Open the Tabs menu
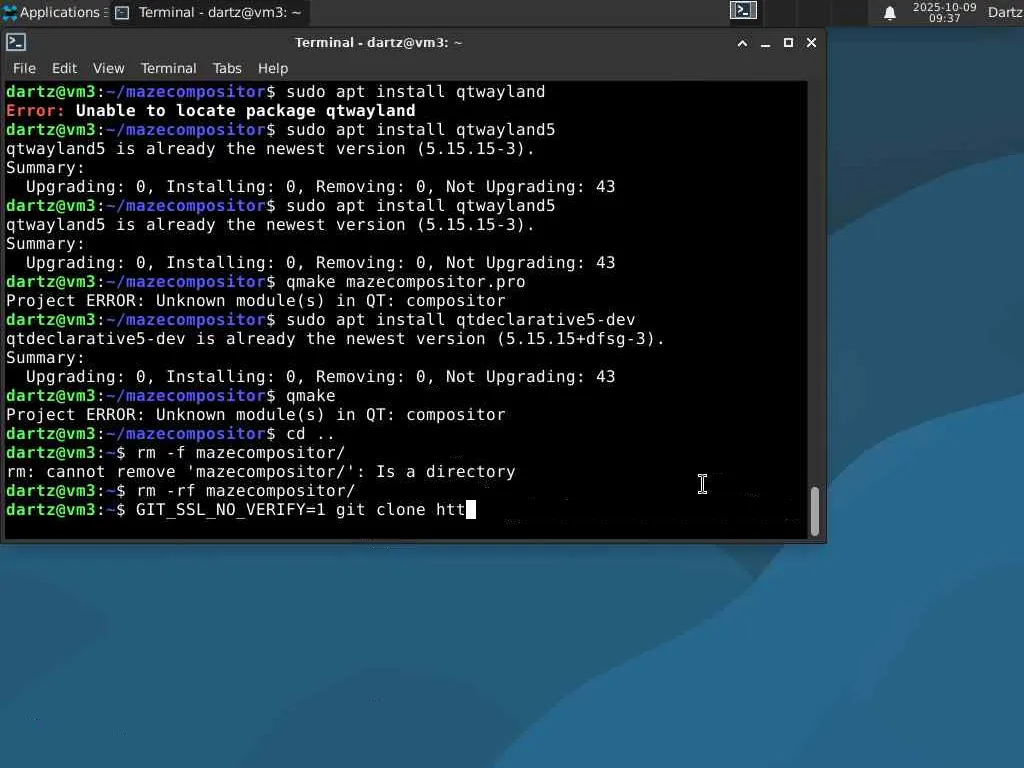 pos(227,68)
